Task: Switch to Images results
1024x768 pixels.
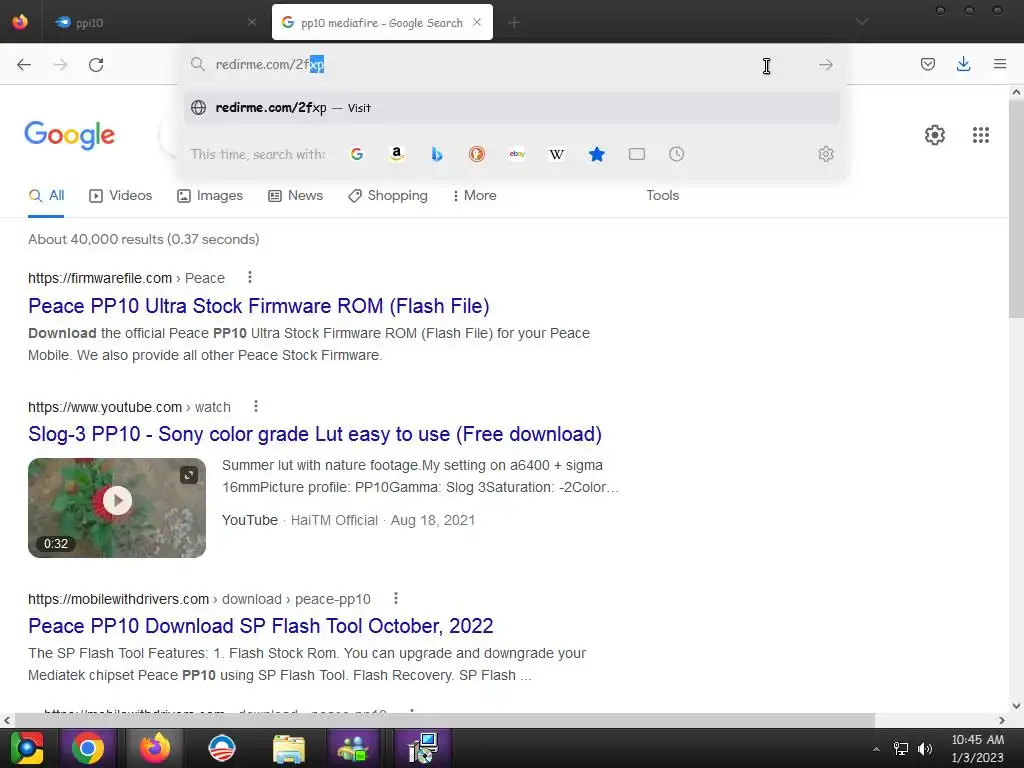Action: (210, 195)
